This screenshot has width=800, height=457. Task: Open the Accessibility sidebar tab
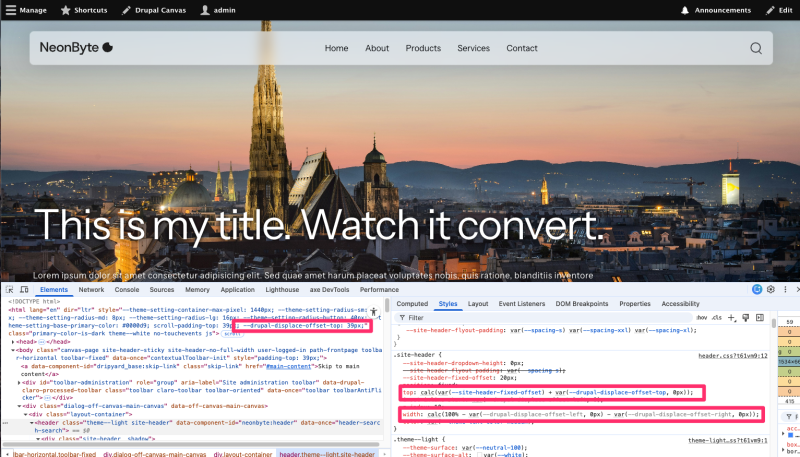[680, 303]
